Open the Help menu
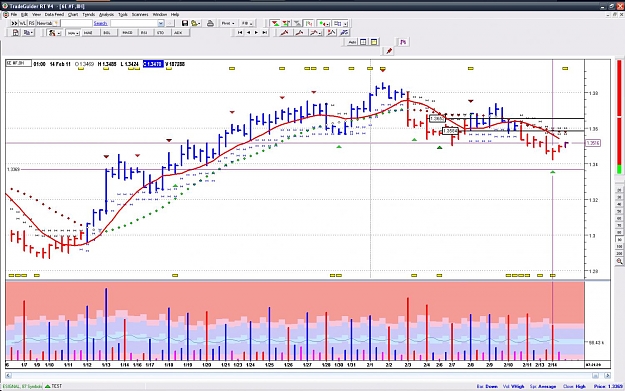 175,14
